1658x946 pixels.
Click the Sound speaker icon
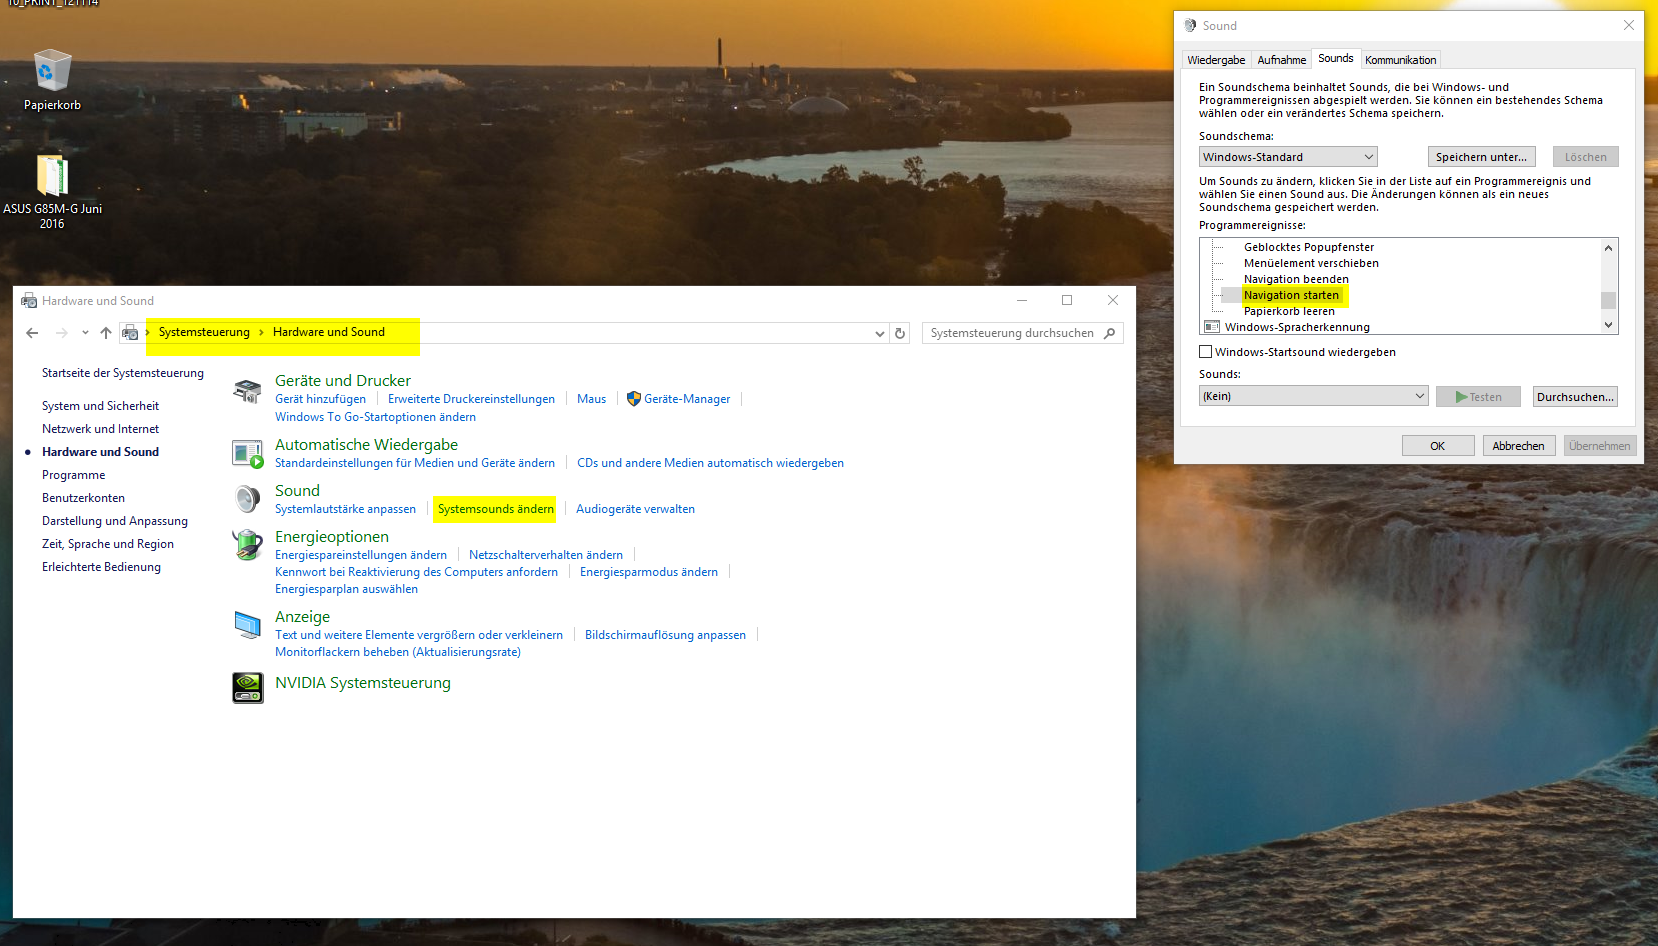247,498
